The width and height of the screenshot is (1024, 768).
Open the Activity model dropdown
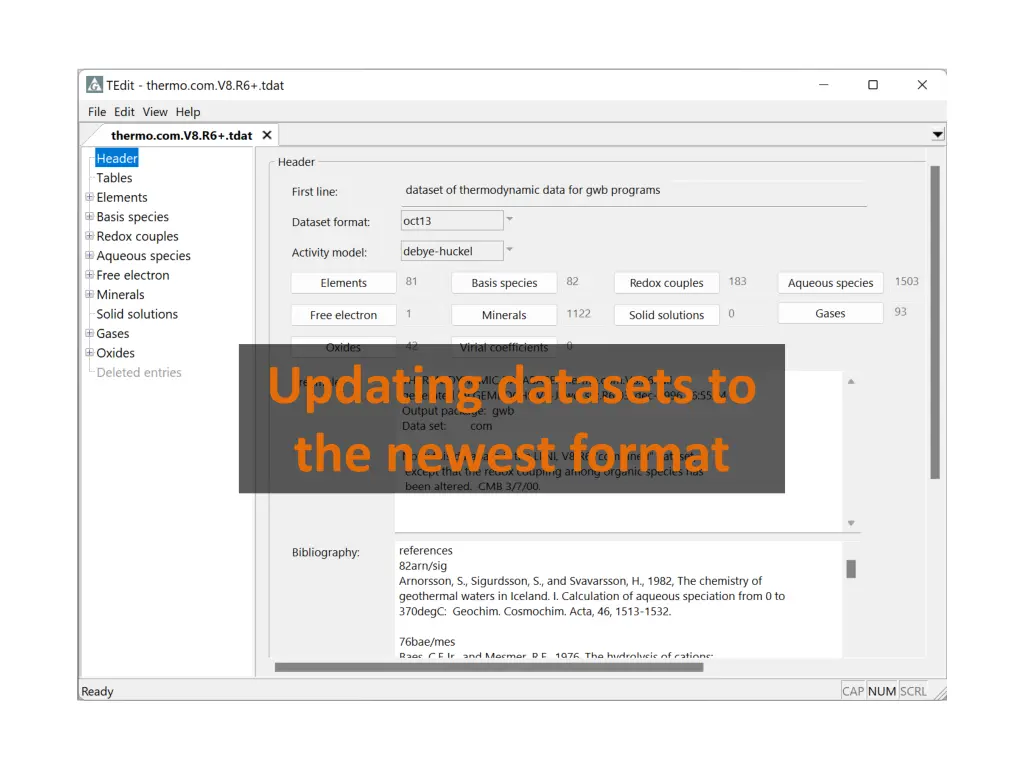click(509, 250)
